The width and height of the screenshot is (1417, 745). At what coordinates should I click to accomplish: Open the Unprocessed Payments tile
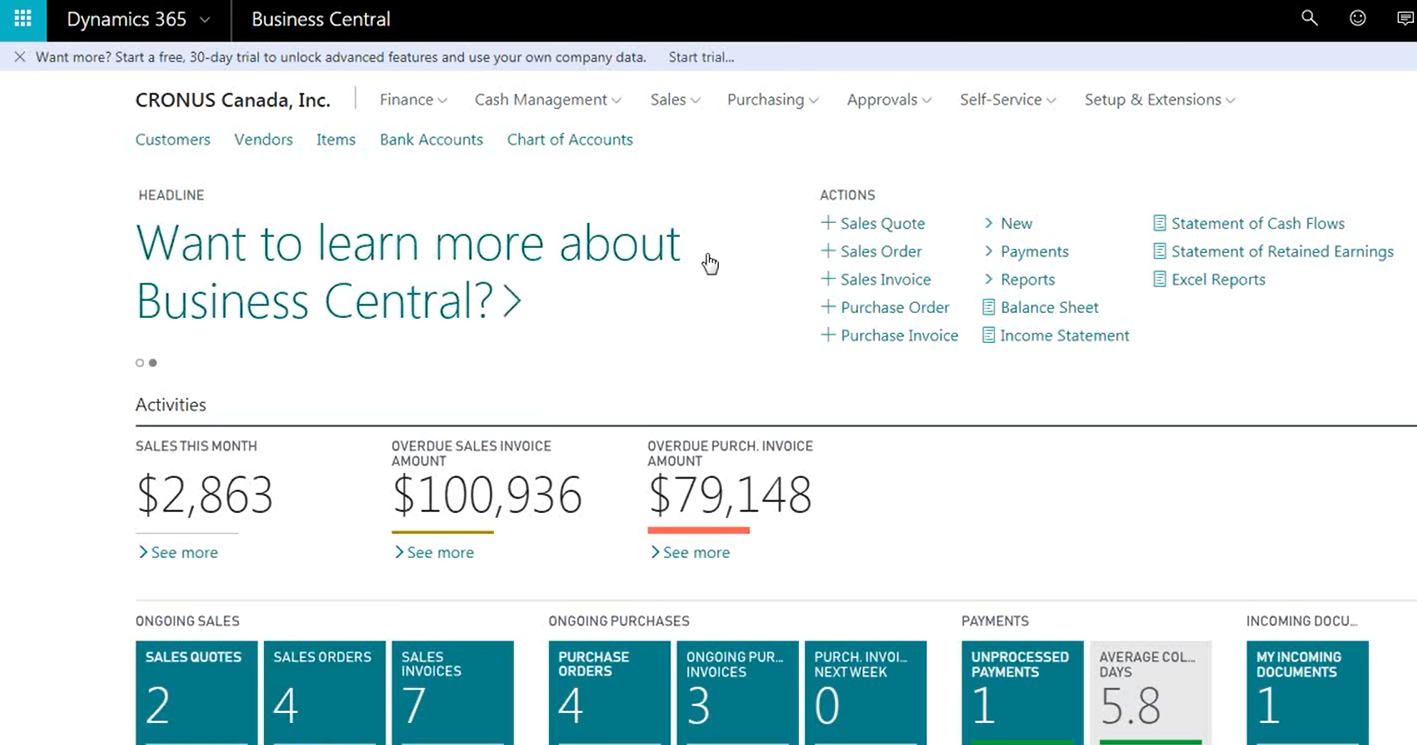pos(1022,693)
